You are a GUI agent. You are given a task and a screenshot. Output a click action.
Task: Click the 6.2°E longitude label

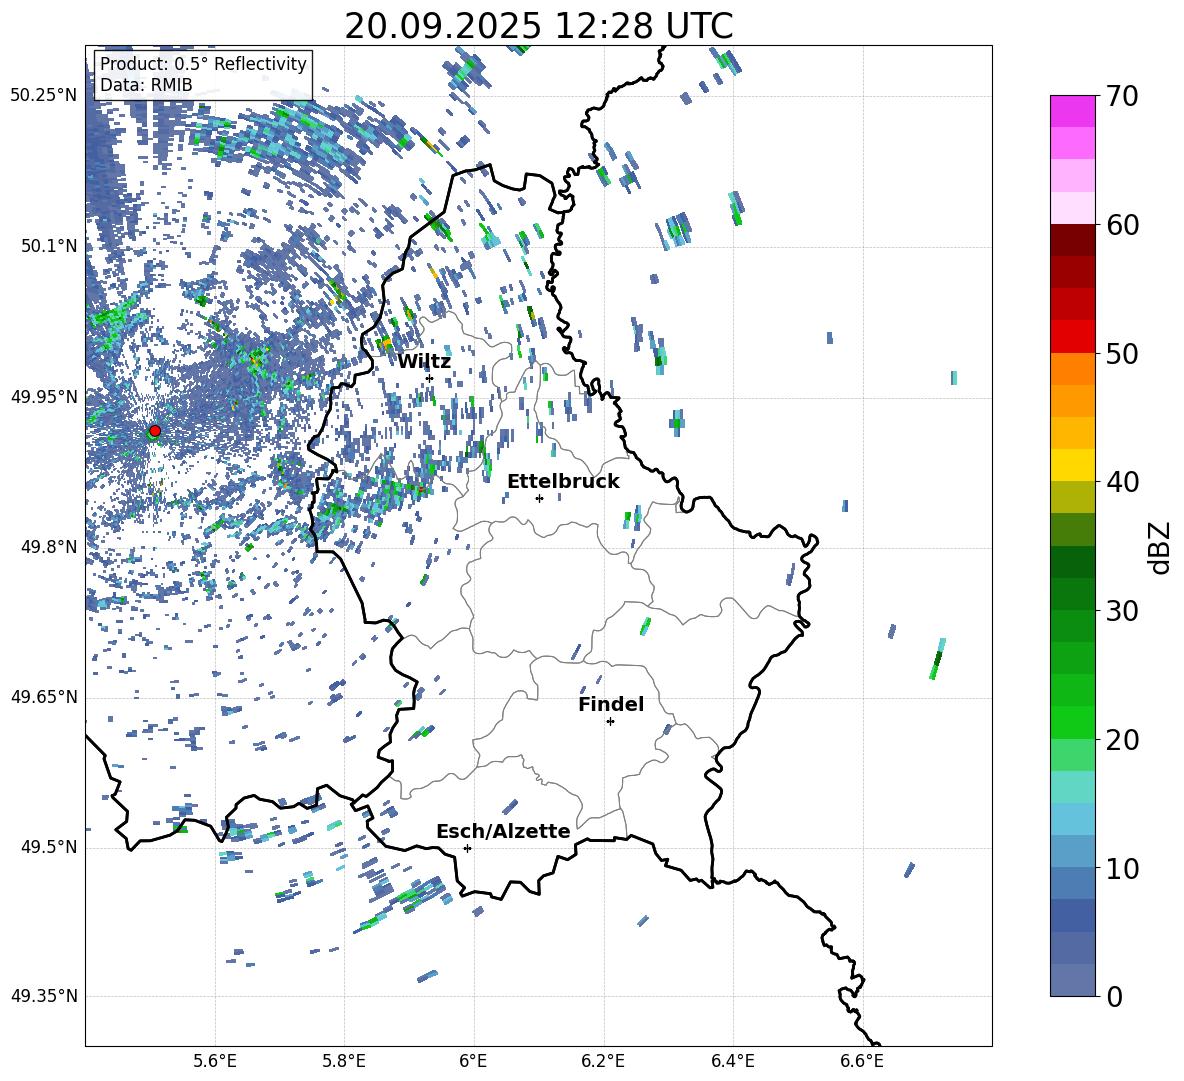[x=603, y=1061]
